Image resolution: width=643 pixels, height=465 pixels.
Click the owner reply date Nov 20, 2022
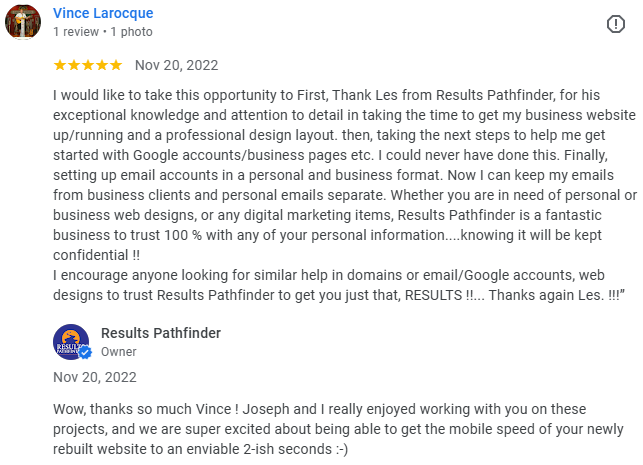[x=95, y=378]
